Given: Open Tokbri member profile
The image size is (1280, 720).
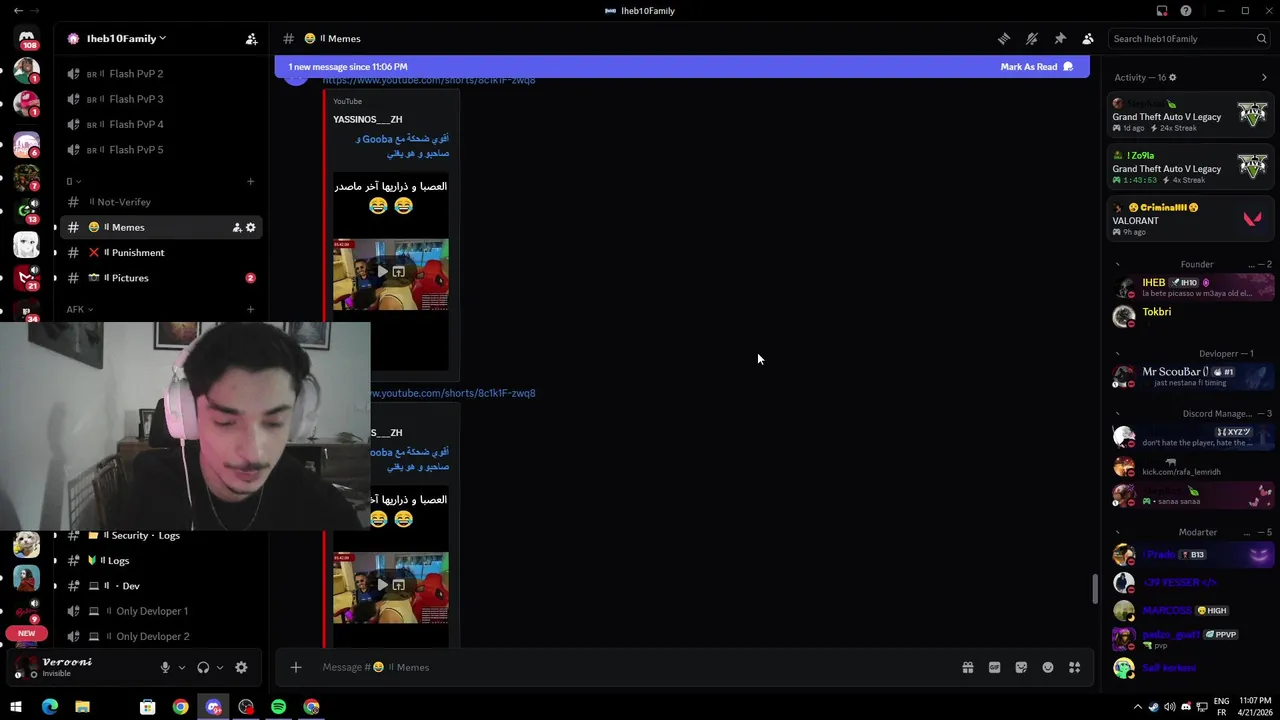Looking at the screenshot, I should 1191,316.
